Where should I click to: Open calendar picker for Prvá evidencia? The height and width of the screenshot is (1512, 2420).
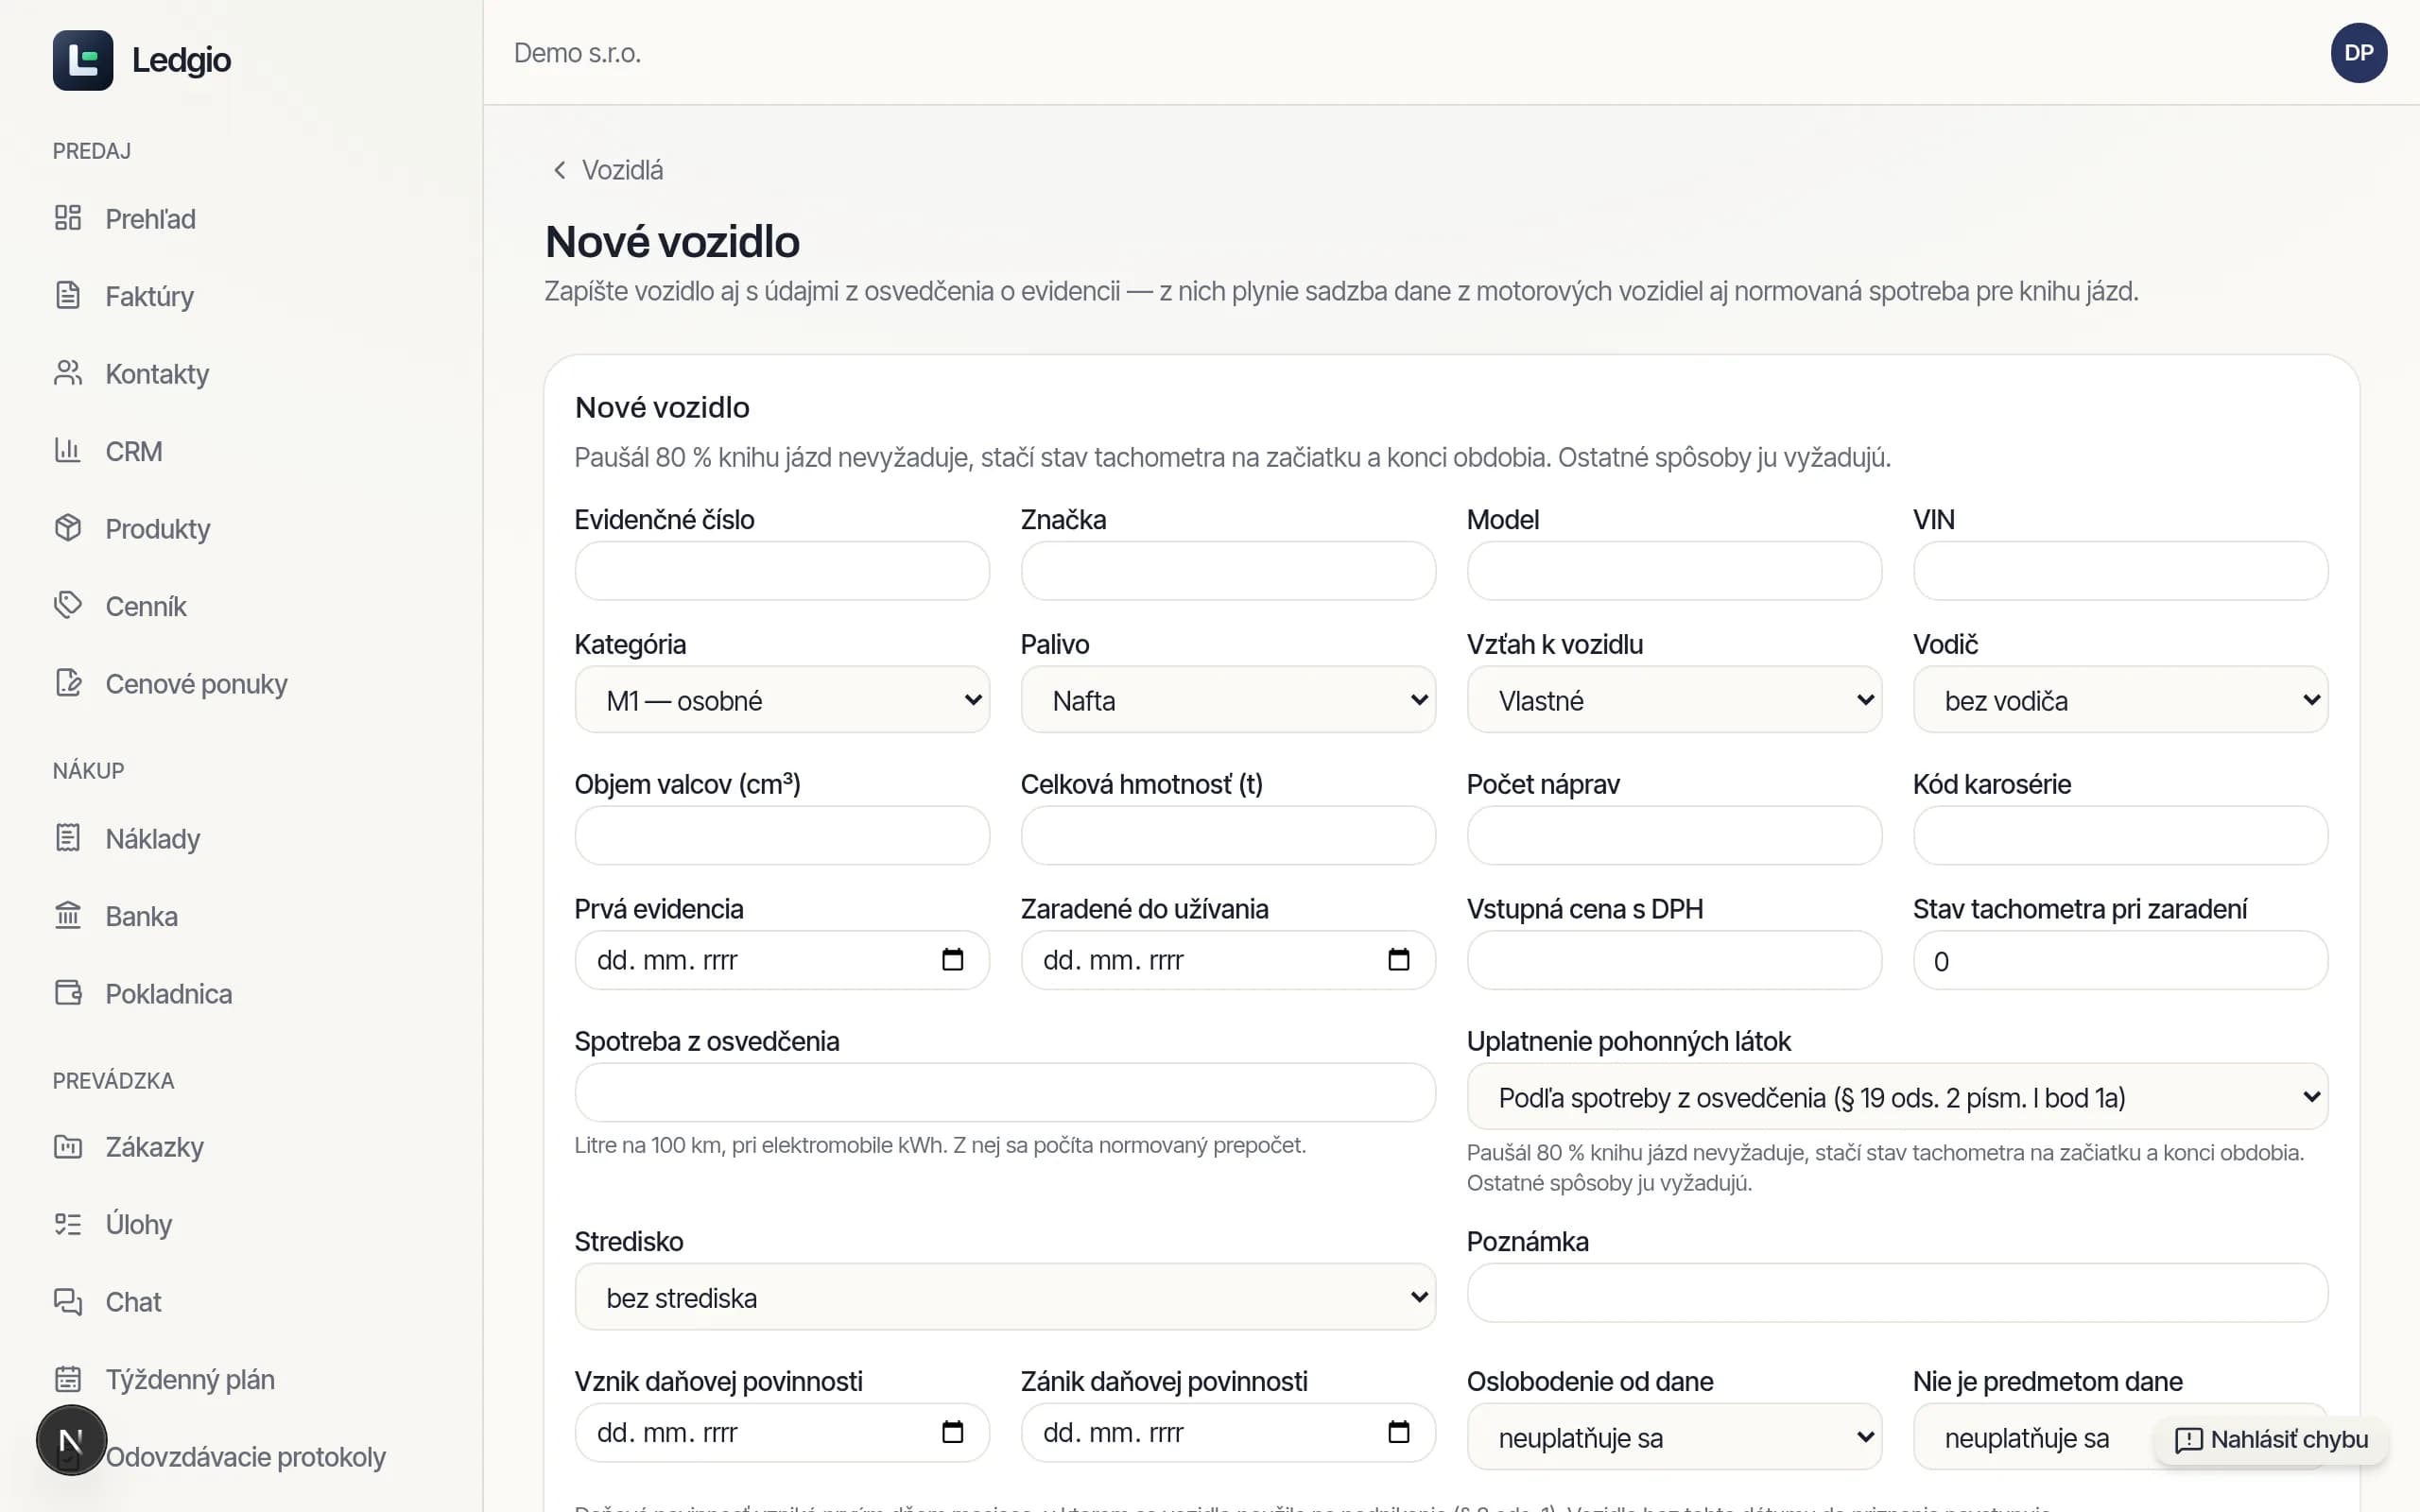click(952, 960)
